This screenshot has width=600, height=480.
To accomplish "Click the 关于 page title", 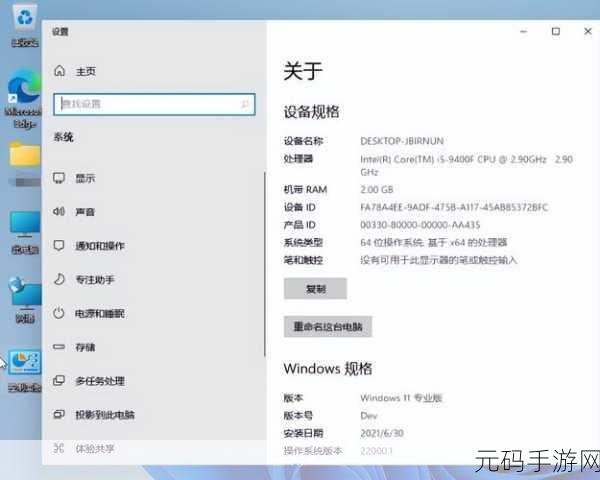I will click(x=303, y=71).
